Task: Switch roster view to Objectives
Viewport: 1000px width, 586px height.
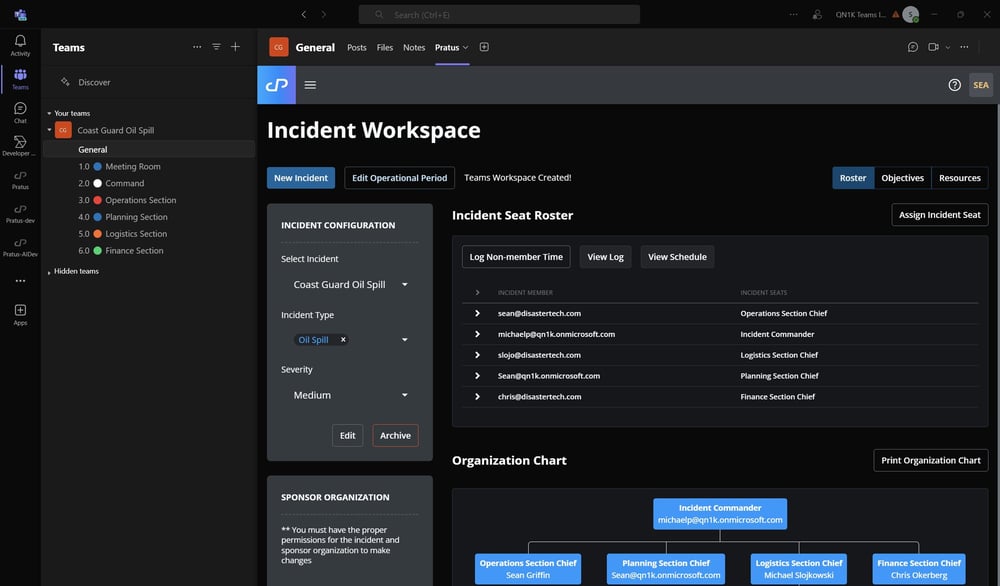Action: (x=902, y=178)
